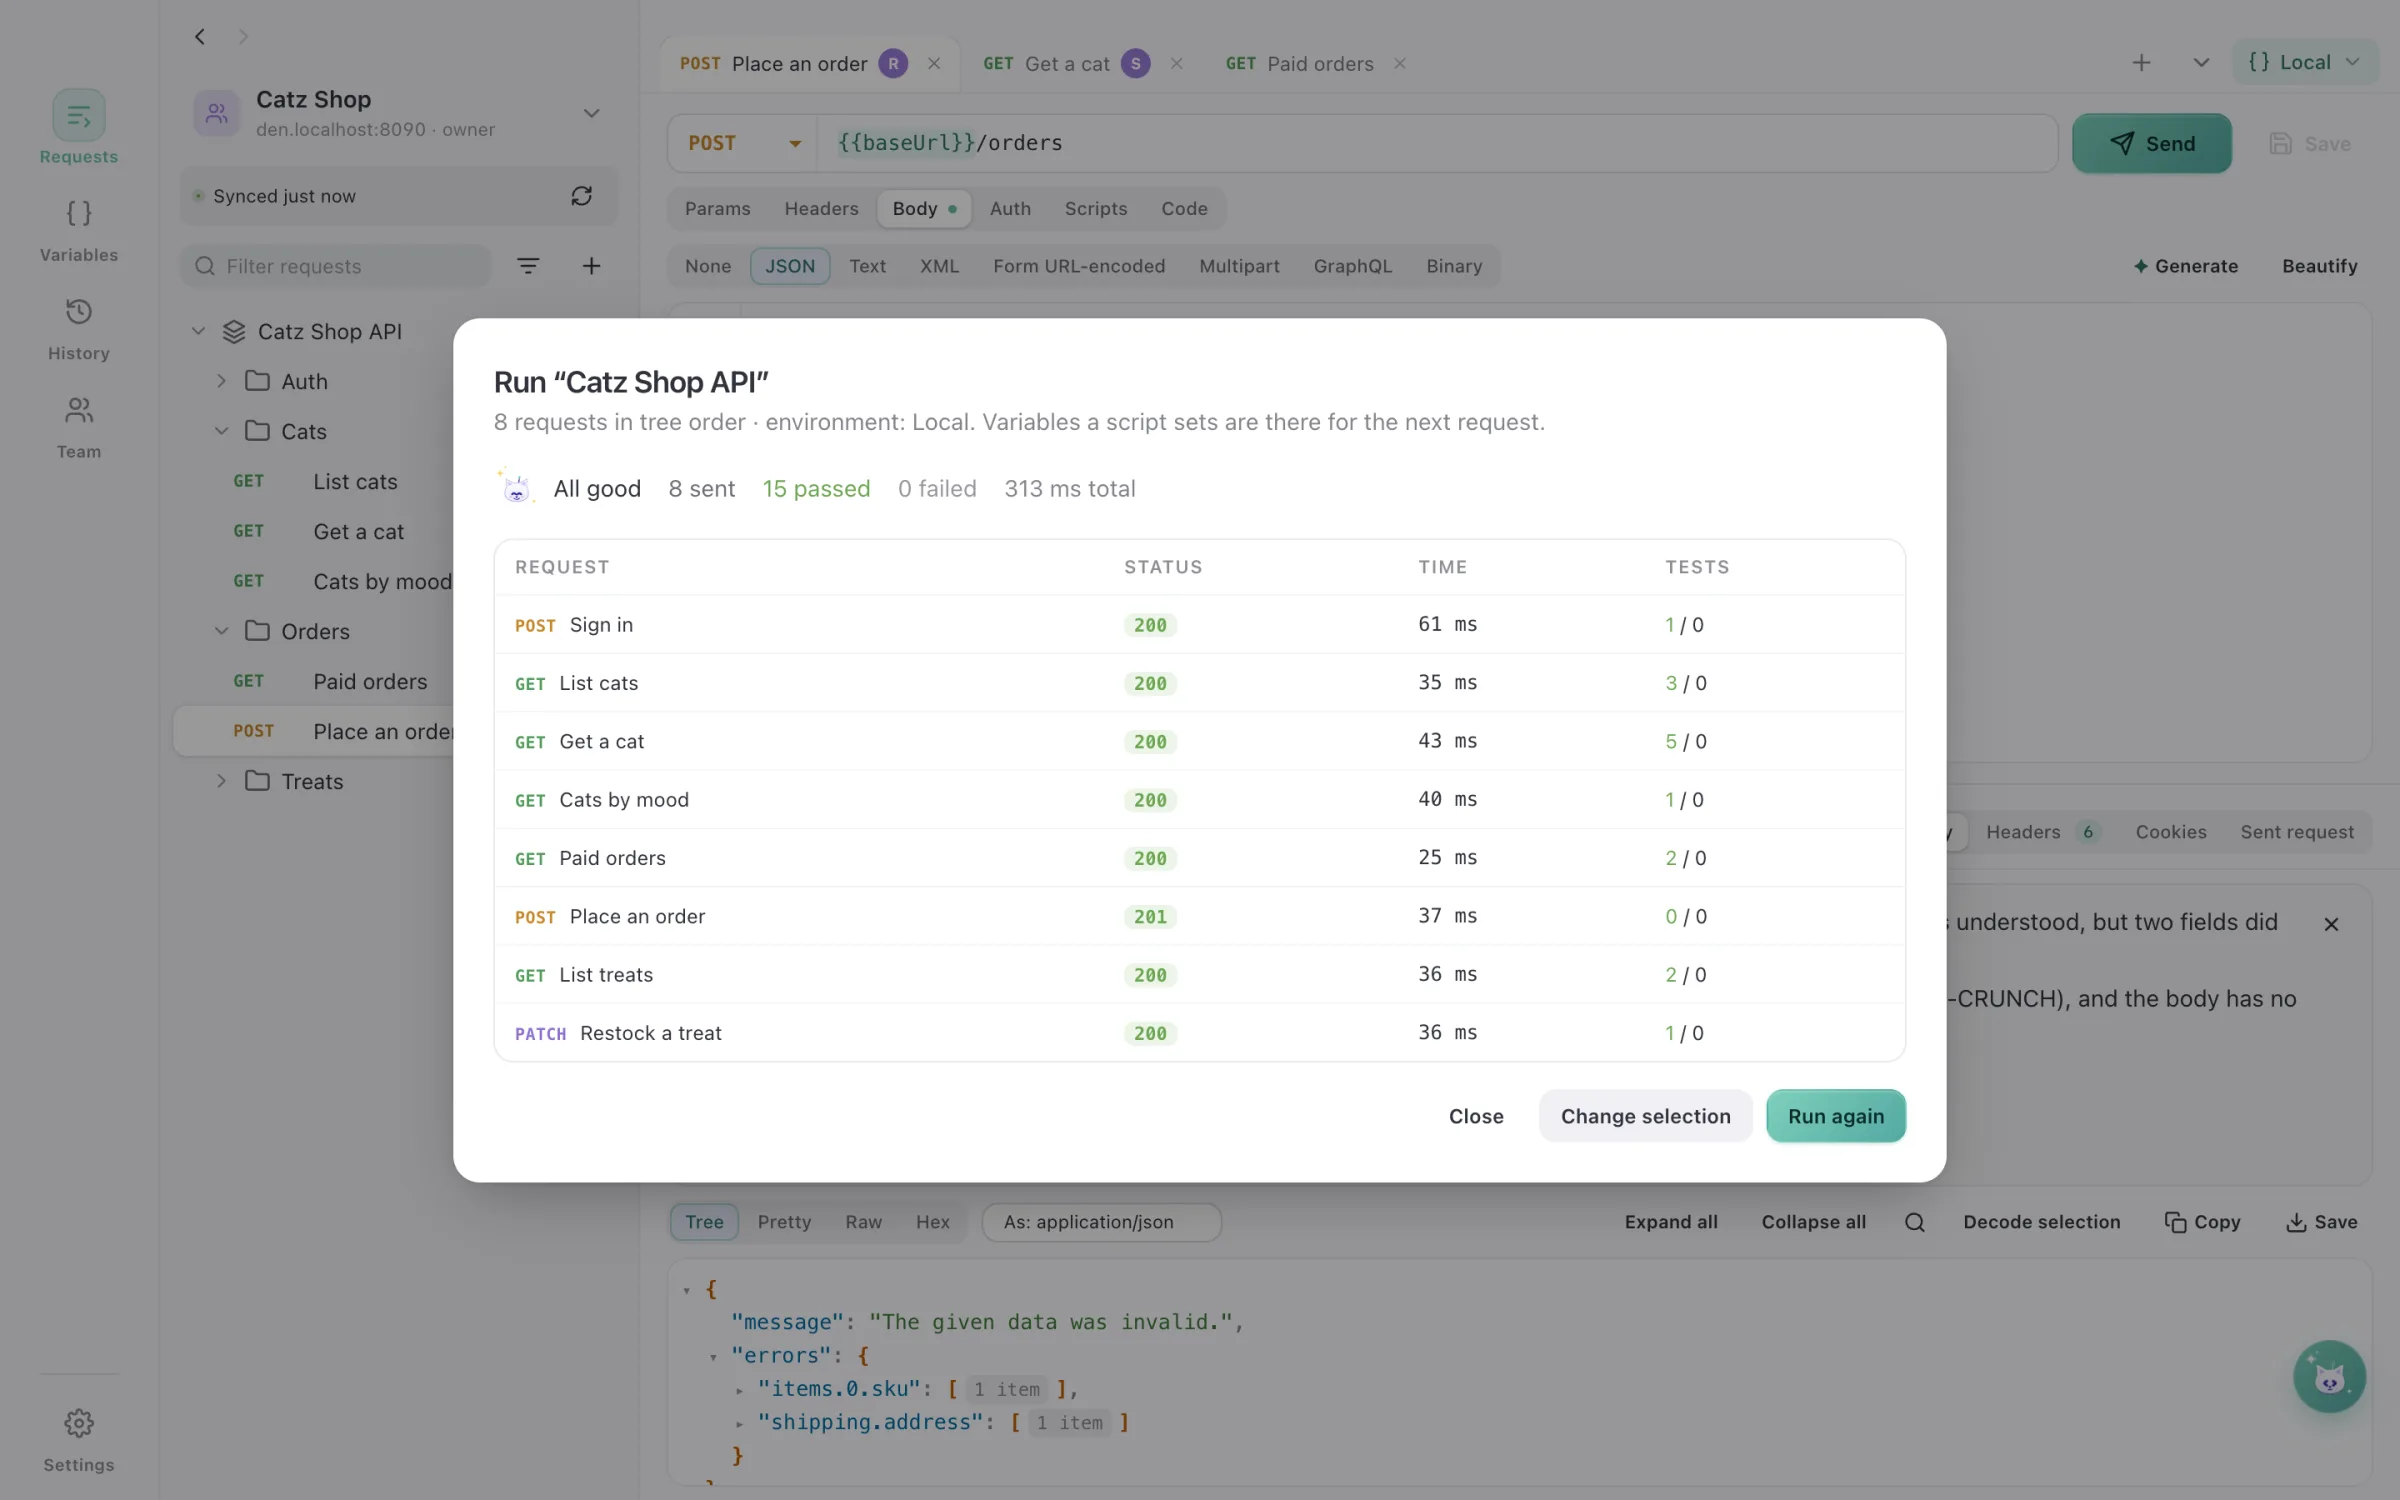Select the XML body type
Image resolution: width=2400 pixels, height=1500 pixels.
(x=939, y=266)
